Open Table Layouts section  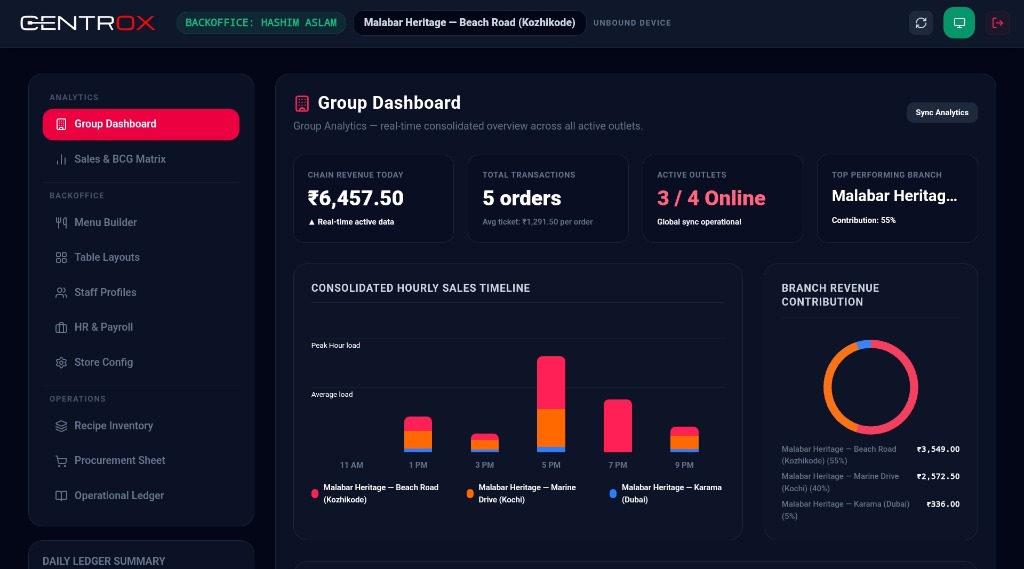141,257
